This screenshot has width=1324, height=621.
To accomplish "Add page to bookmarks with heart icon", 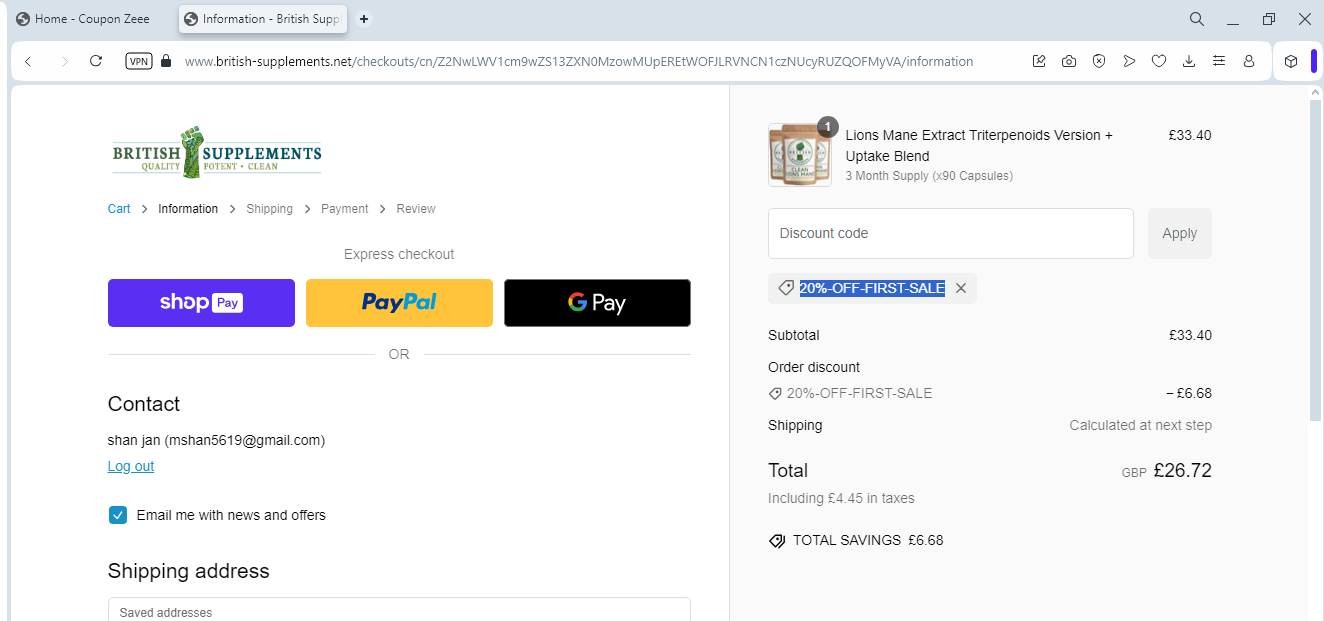I will pos(1159,61).
